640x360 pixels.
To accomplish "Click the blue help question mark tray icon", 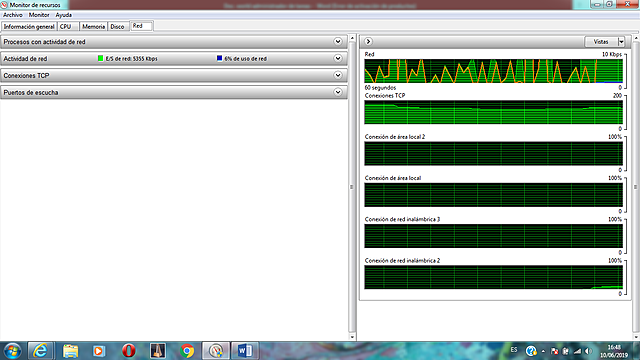I will [531, 351].
